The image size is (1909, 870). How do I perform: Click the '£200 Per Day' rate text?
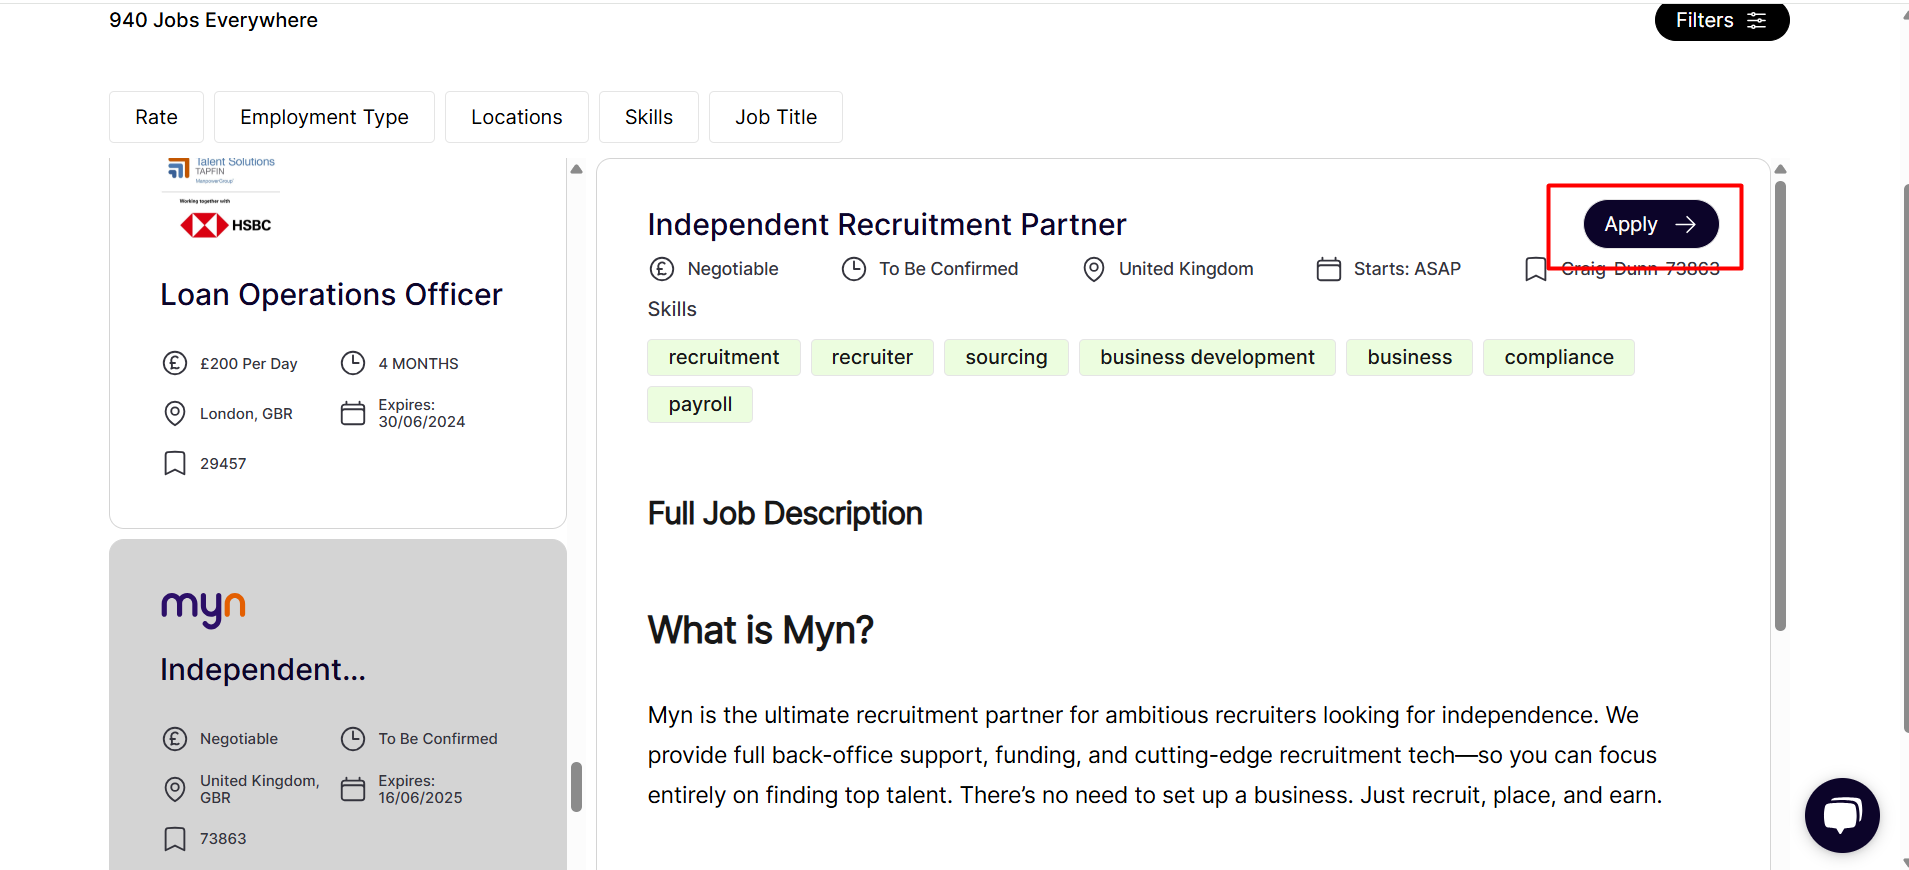[x=249, y=364]
